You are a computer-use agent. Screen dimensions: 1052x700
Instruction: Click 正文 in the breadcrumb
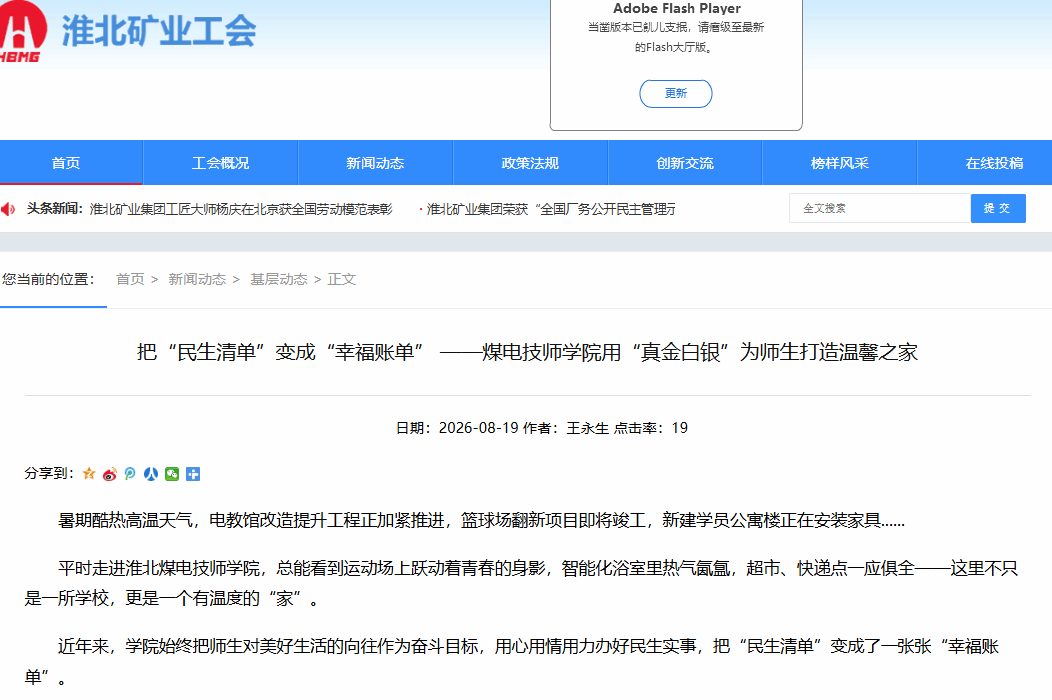341,279
